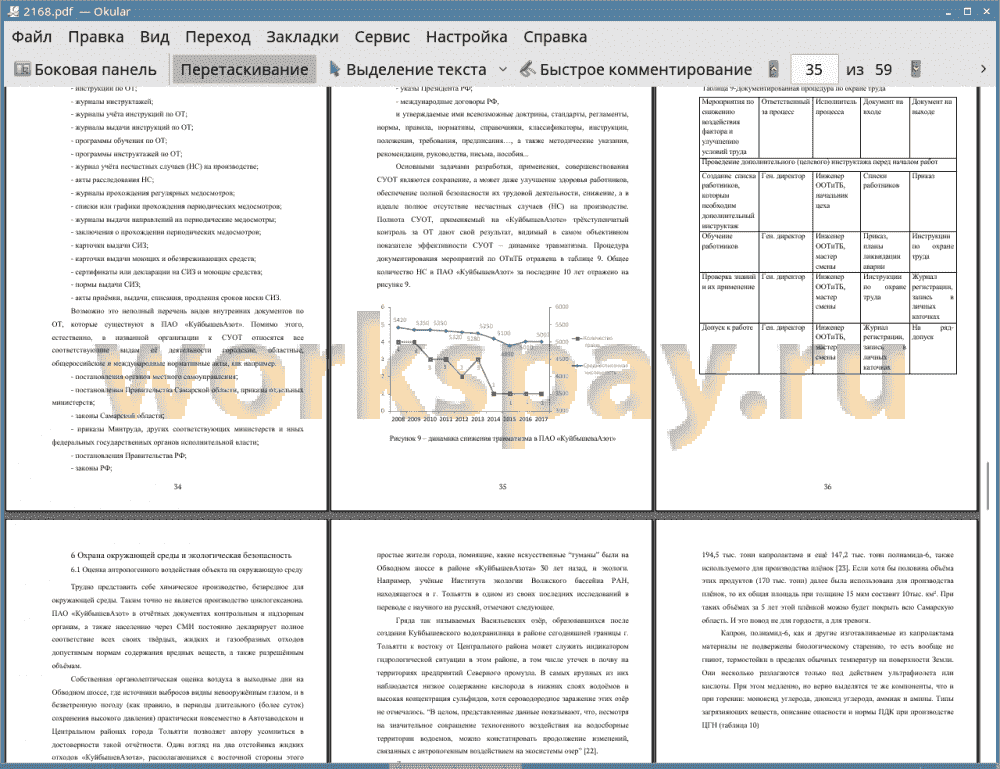The height and width of the screenshot is (769, 1000).
Task: Open the Правка menu
Action: (x=96, y=37)
